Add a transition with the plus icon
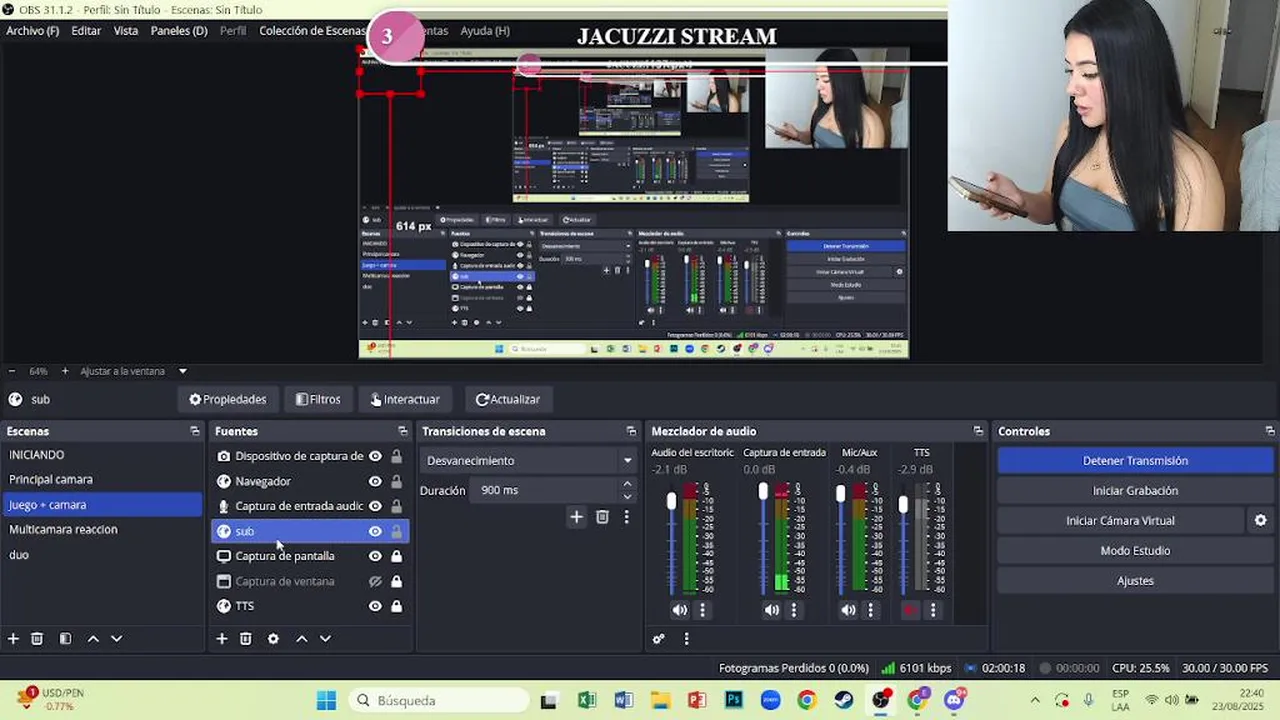The height and width of the screenshot is (720, 1280). tap(576, 517)
